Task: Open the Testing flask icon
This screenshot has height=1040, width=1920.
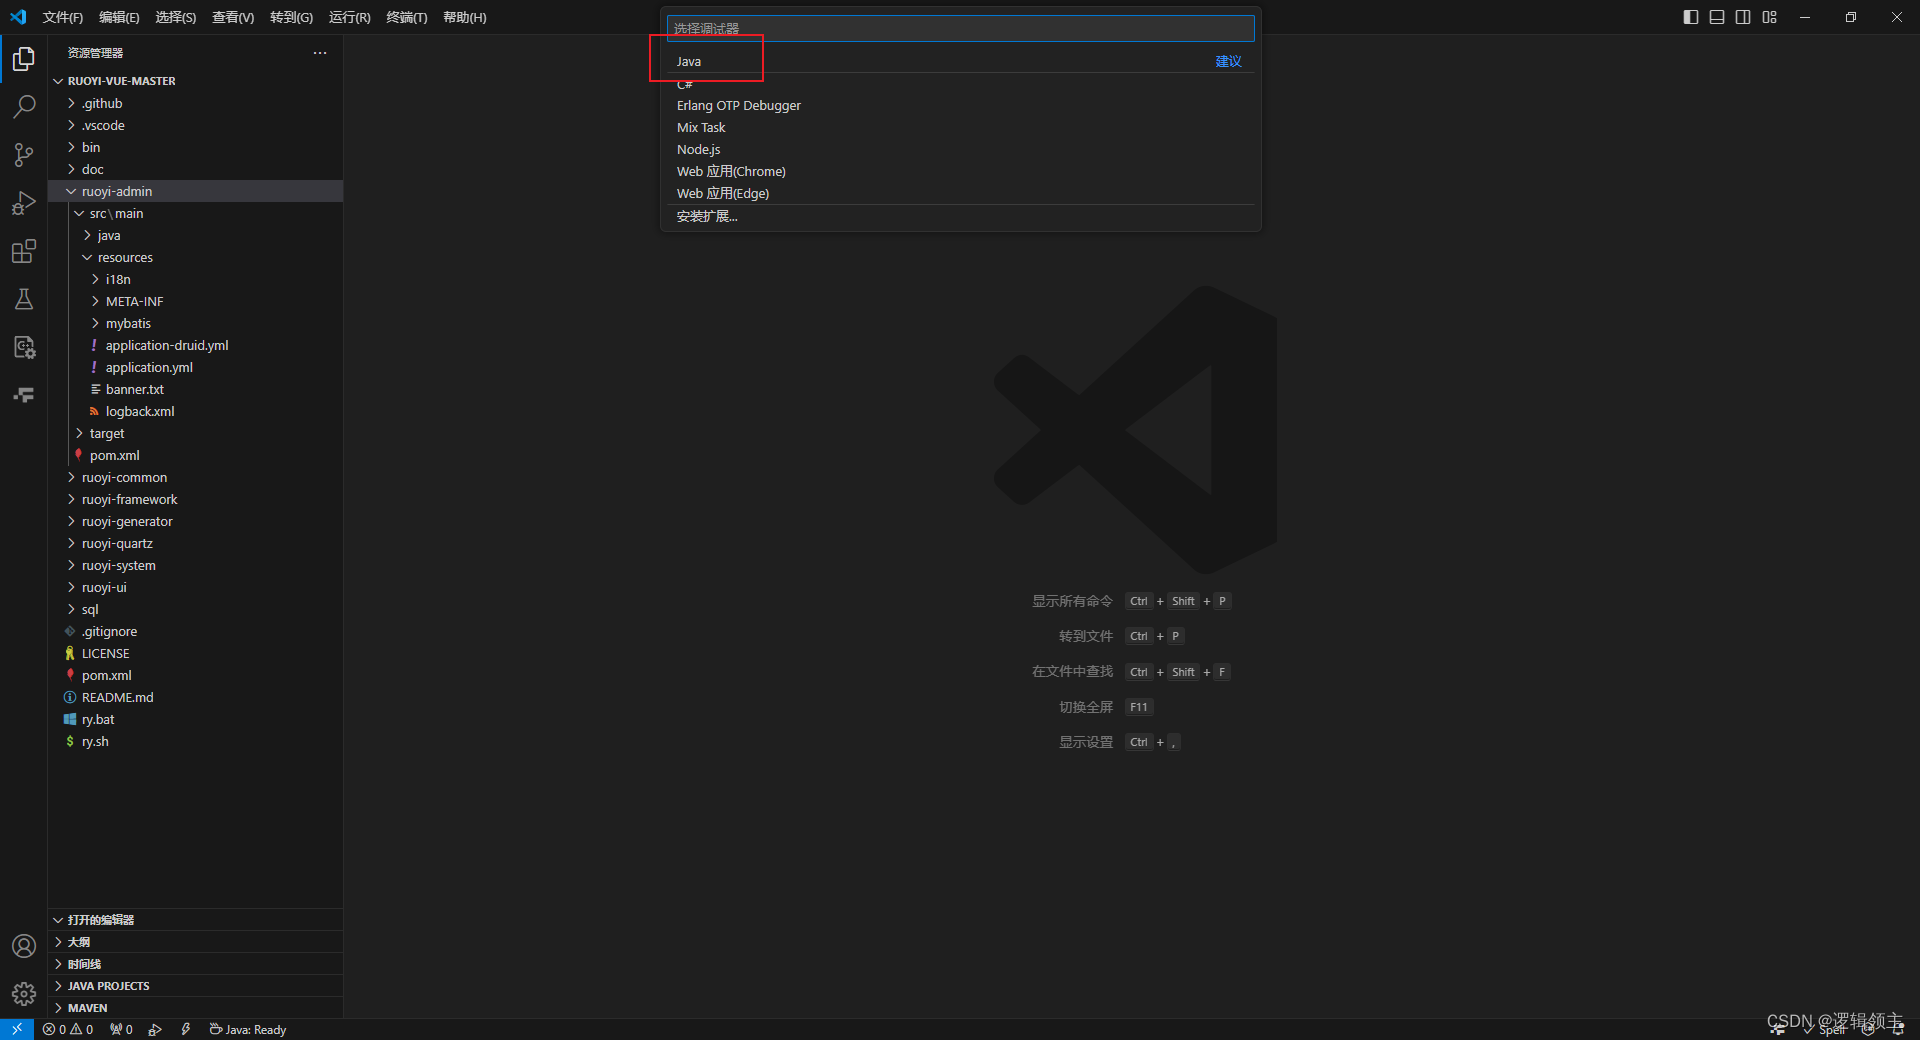Action: pyautogui.click(x=24, y=299)
